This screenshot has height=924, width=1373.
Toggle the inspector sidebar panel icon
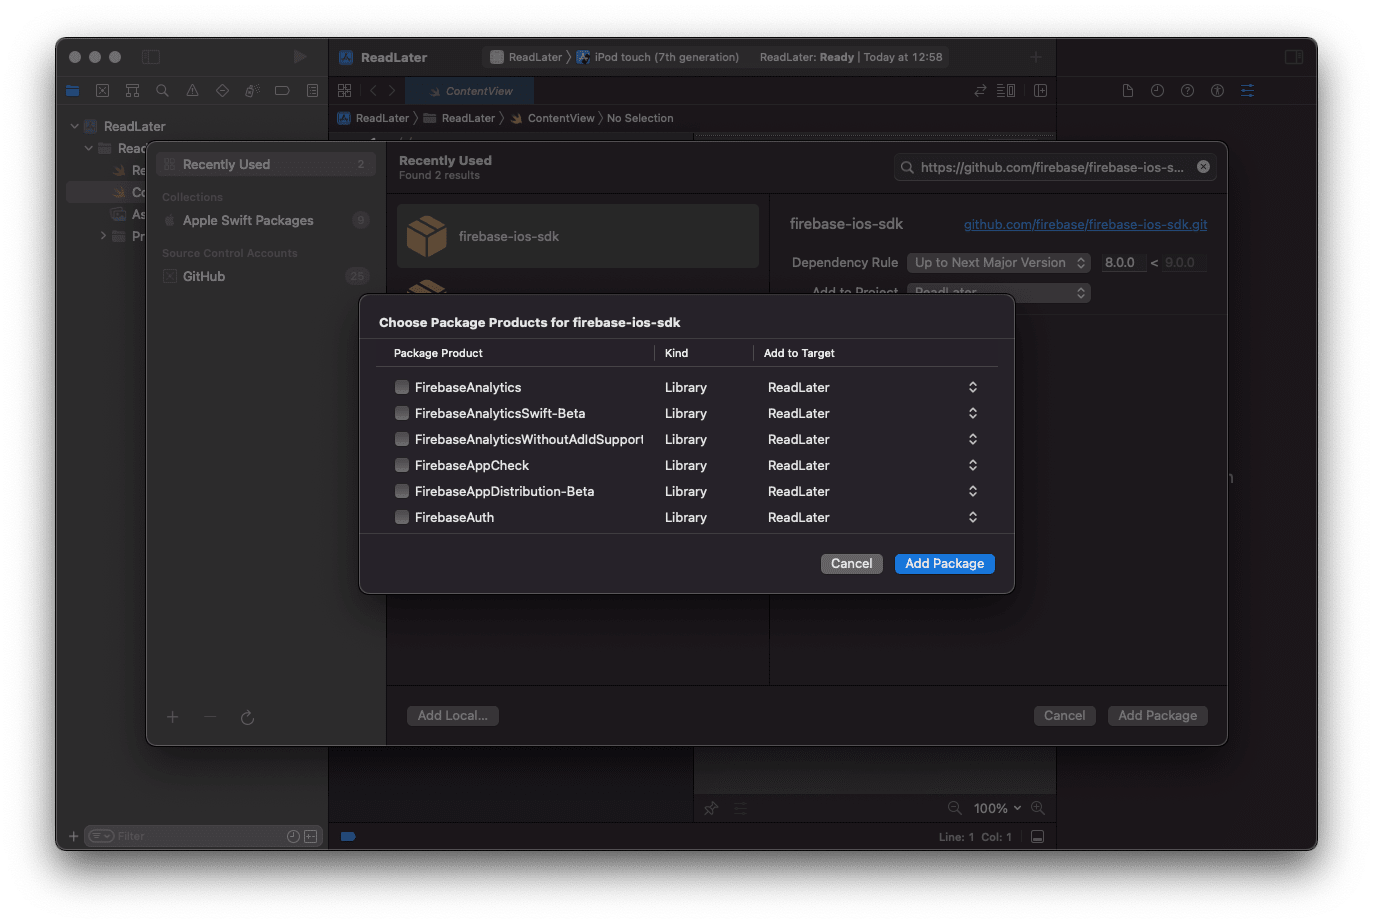pos(1294,57)
